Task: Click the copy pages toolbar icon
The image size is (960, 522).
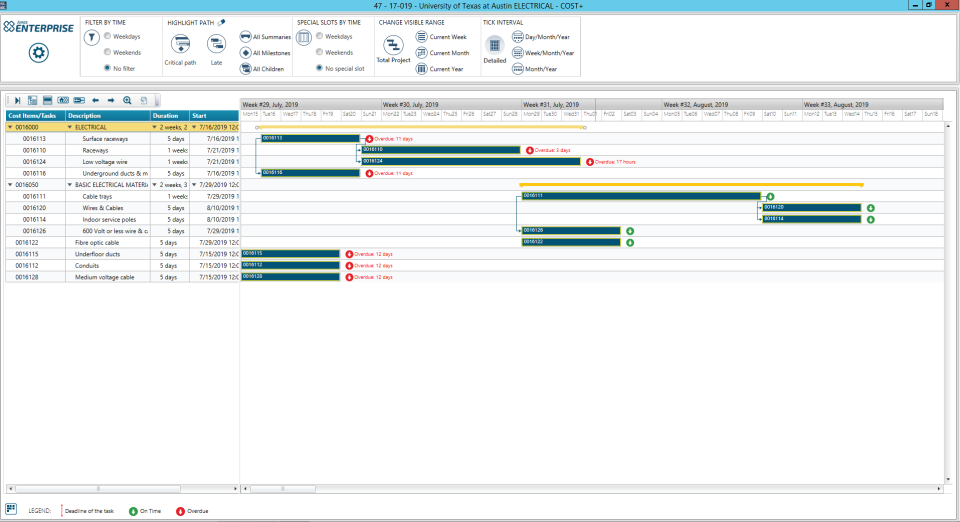Action: click(x=143, y=100)
